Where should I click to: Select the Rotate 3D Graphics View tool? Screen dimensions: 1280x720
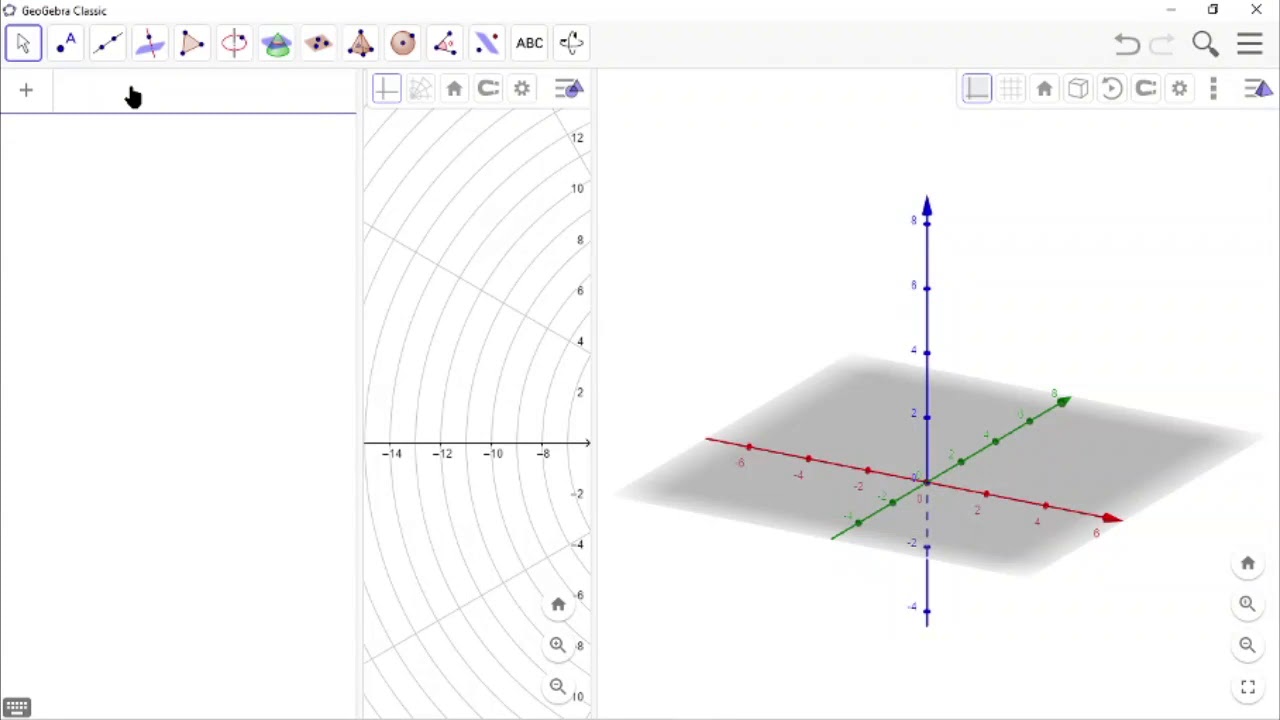571,43
